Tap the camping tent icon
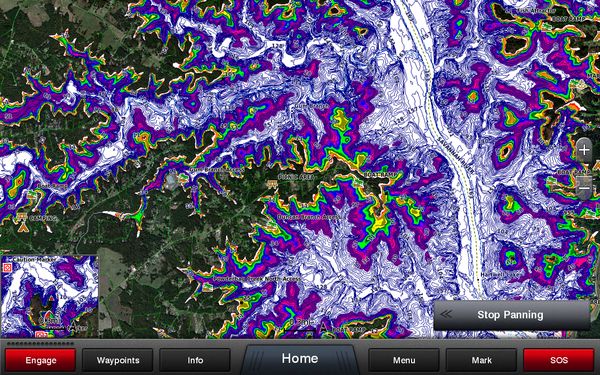Screen dimensions: 600x375 click(x=23, y=228)
